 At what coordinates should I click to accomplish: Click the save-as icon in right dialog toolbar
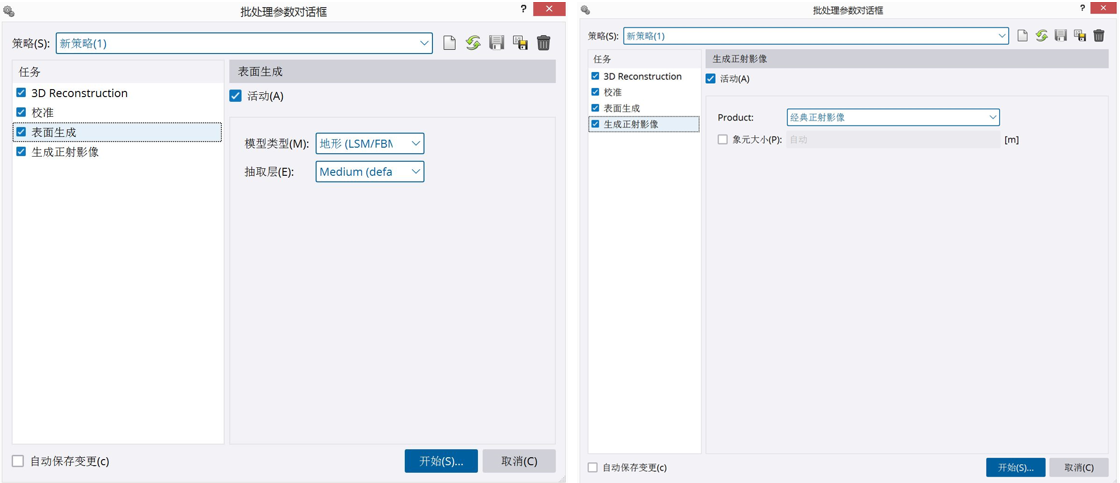1080,36
